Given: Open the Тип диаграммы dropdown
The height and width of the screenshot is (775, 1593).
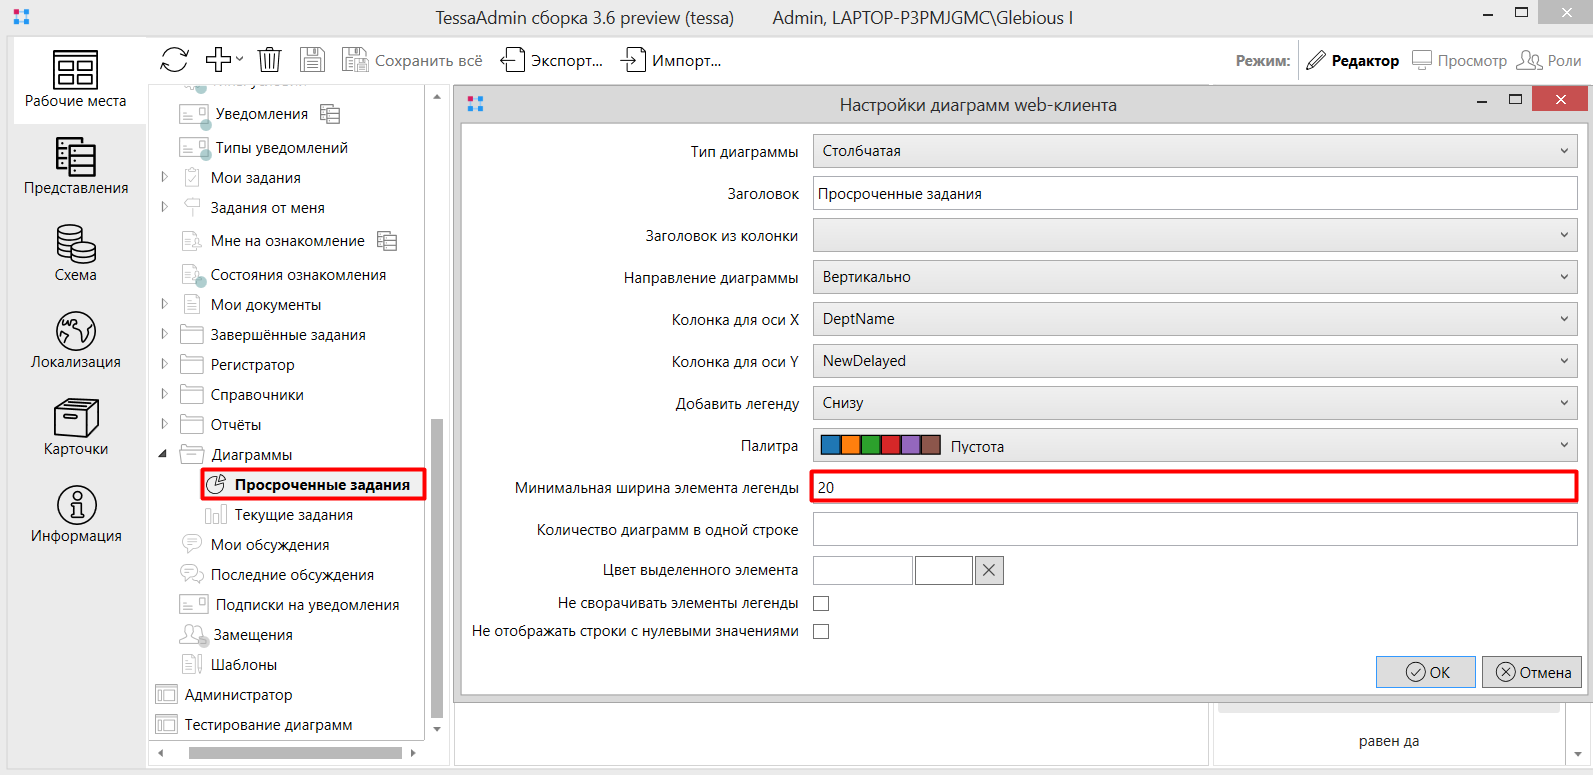Looking at the screenshot, I should tap(1194, 151).
